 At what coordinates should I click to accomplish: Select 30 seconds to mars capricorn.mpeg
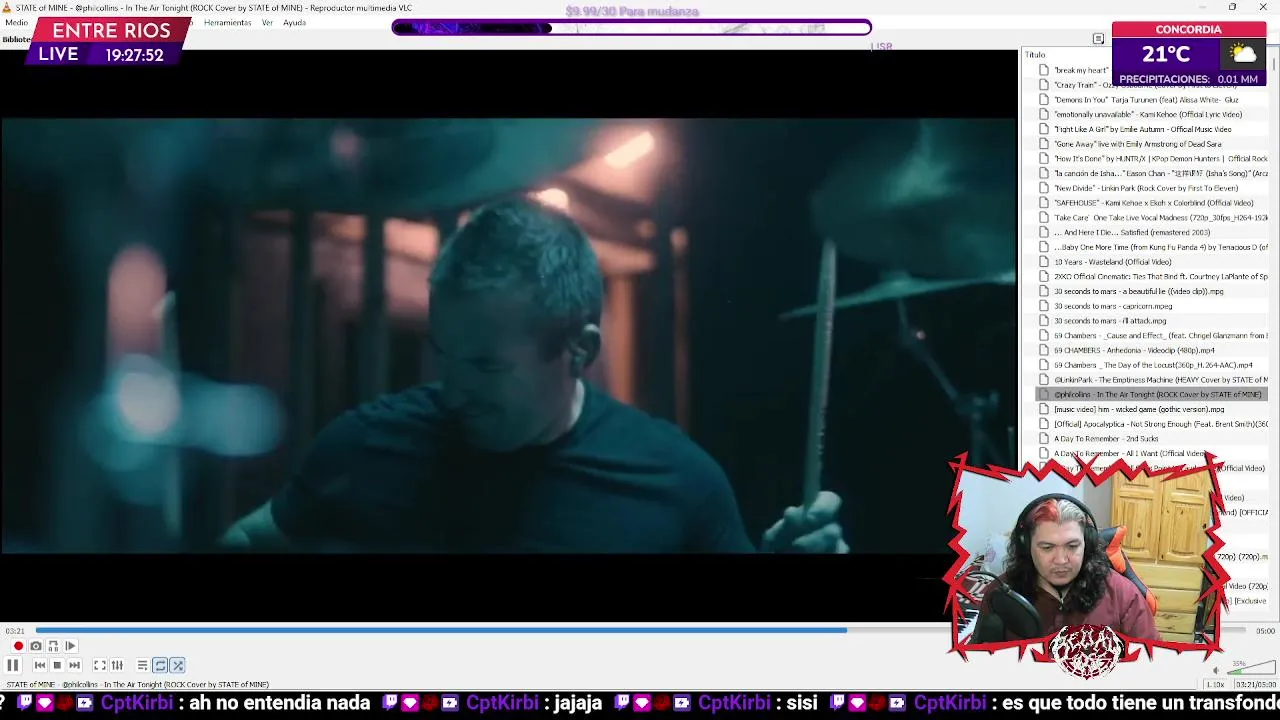click(x=1152, y=306)
